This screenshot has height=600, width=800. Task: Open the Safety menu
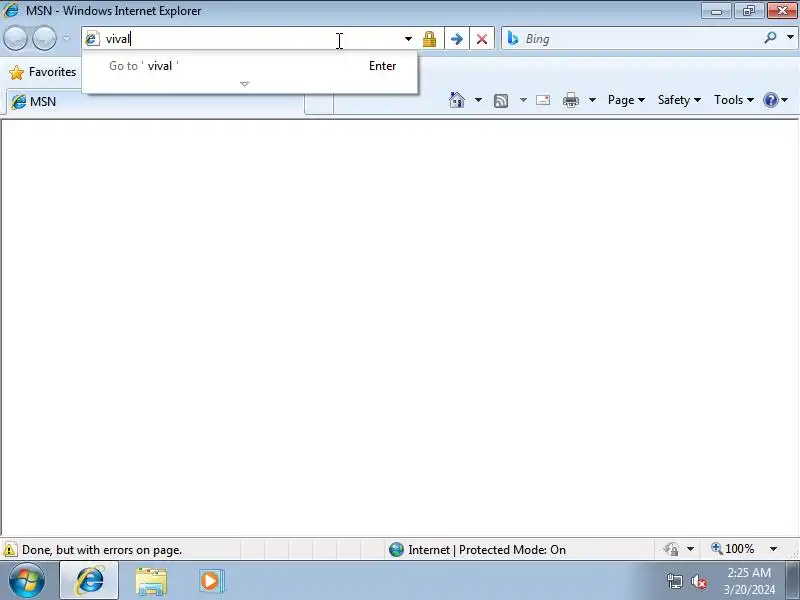pos(679,100)
